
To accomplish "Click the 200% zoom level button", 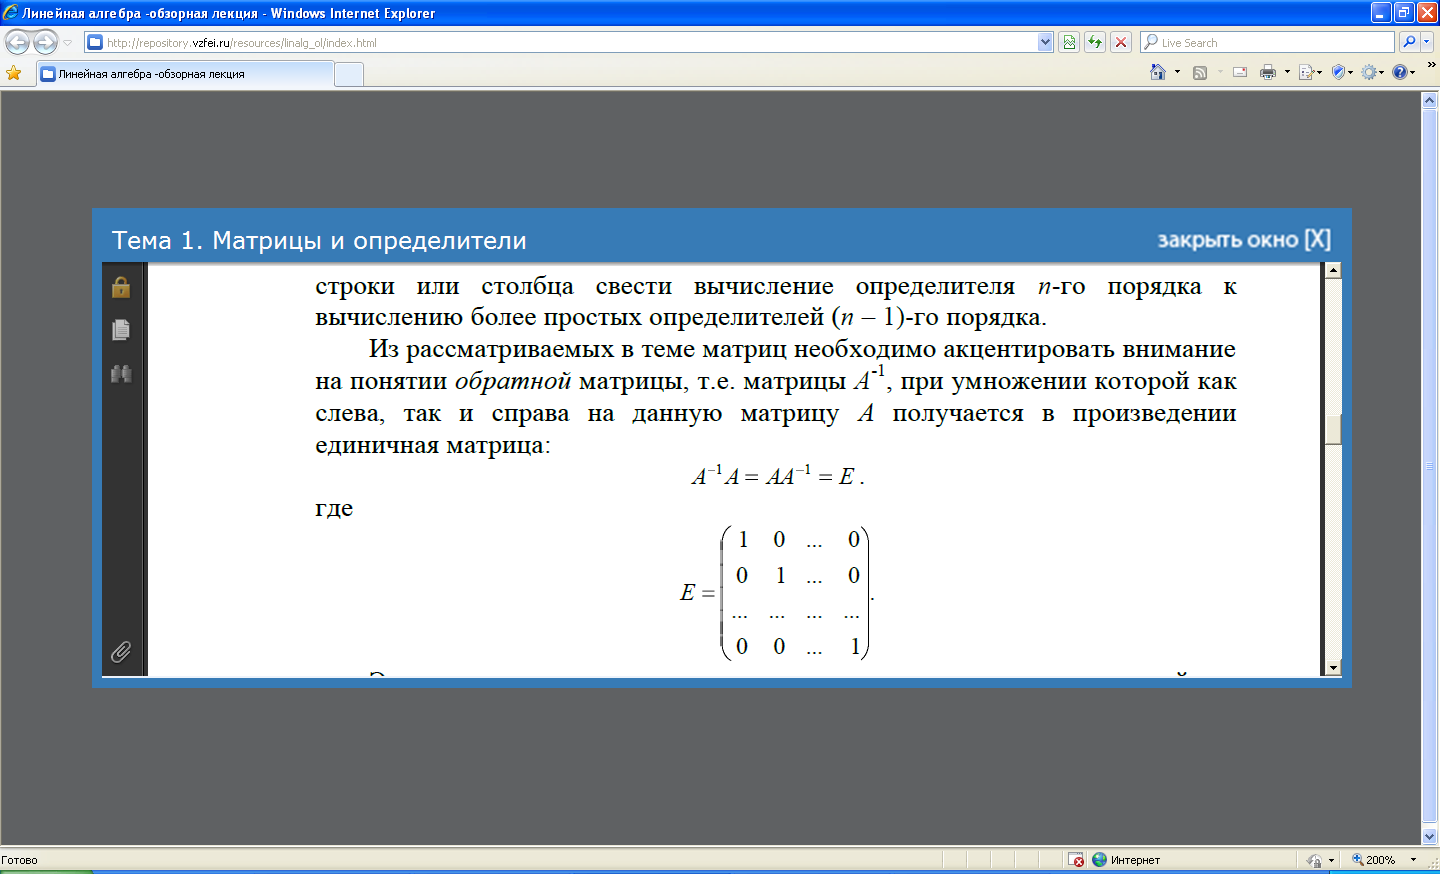I will pos(1374,860).
